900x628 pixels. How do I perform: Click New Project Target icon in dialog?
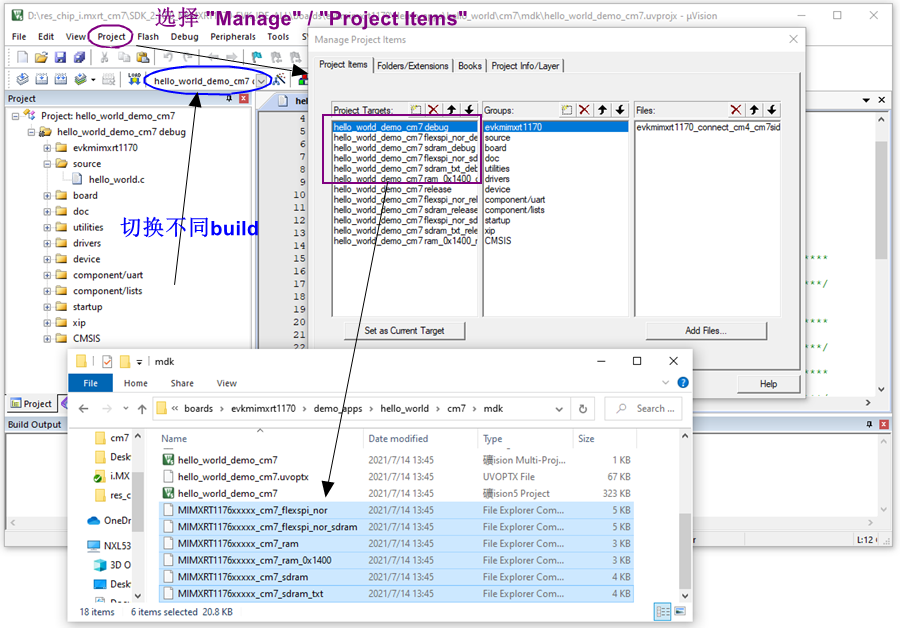point(416,110)
